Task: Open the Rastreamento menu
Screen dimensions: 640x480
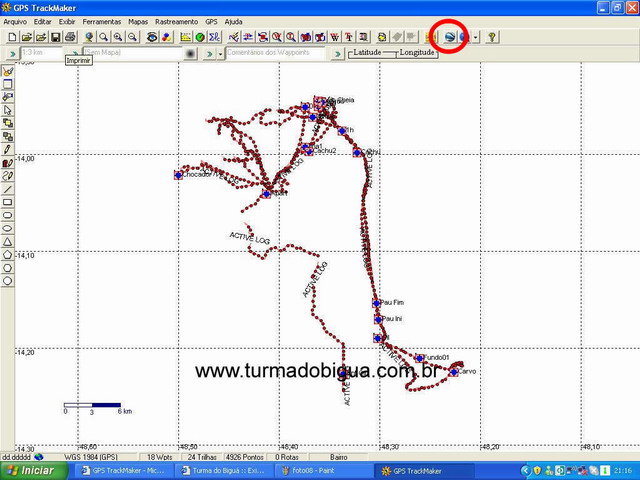Action: point(176,22)
